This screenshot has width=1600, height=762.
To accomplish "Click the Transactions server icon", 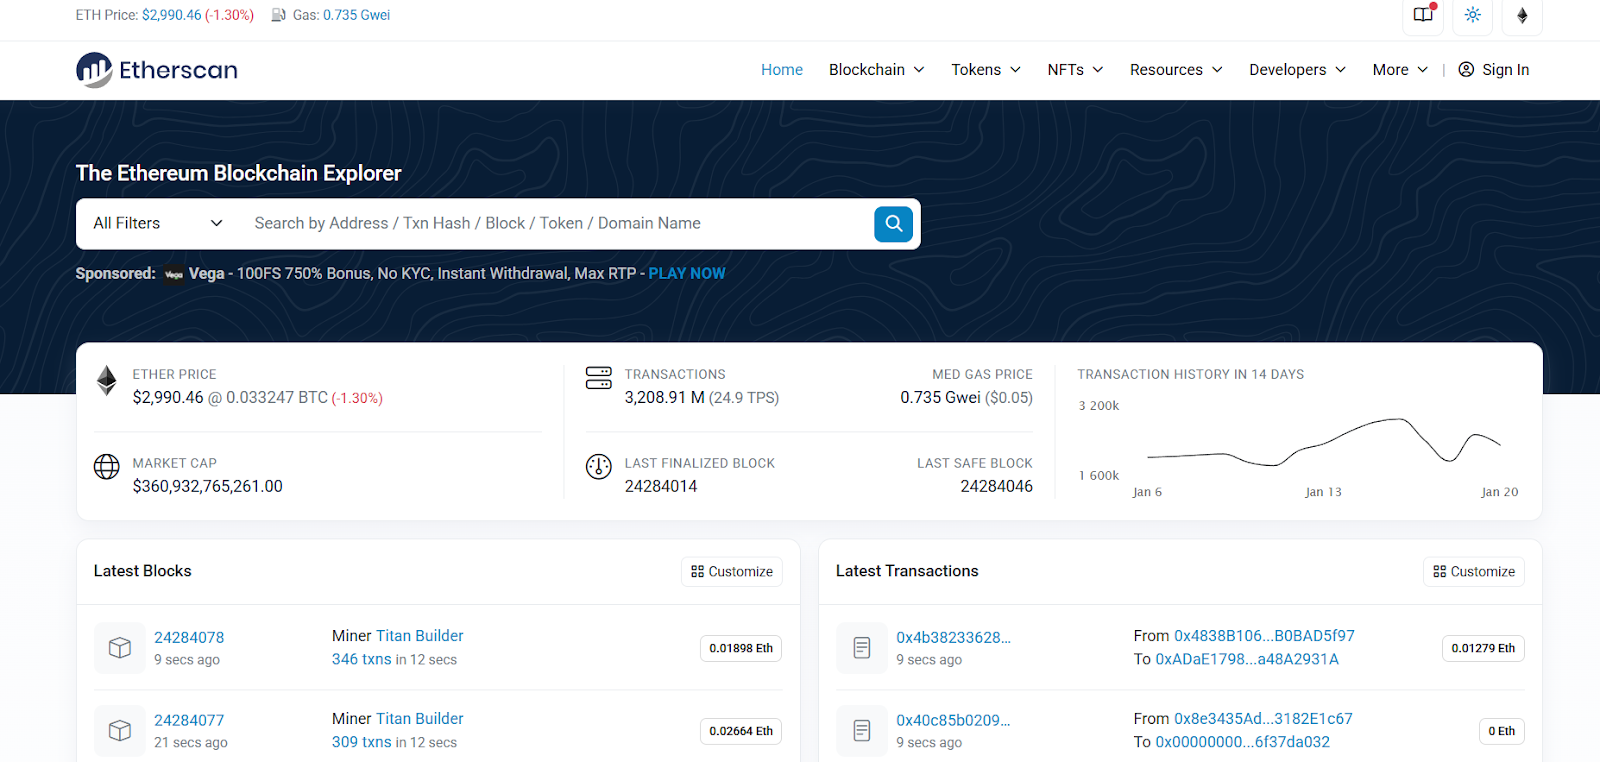I will [599, 378].
